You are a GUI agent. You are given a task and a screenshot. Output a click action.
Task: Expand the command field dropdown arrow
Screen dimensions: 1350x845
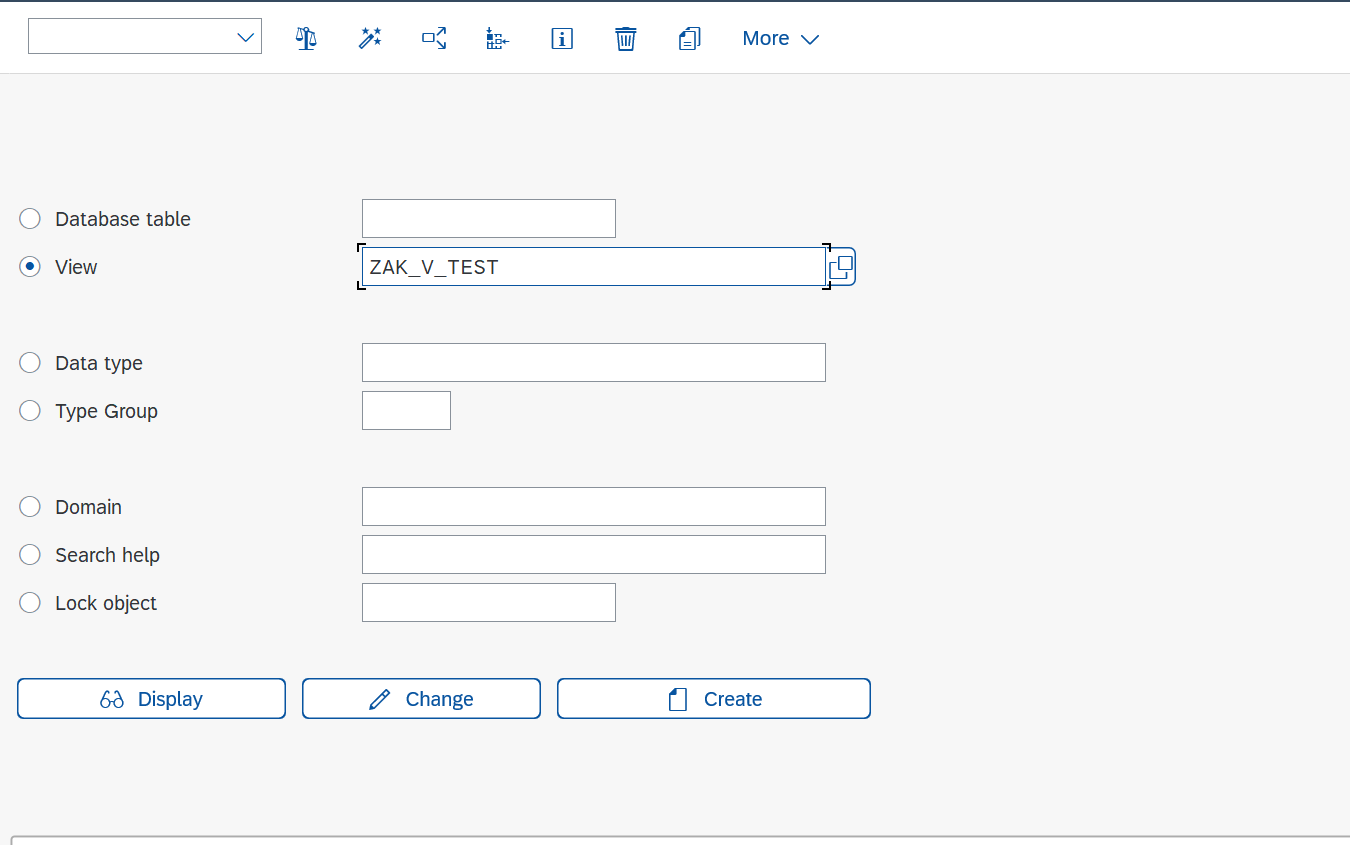(245, 37)
